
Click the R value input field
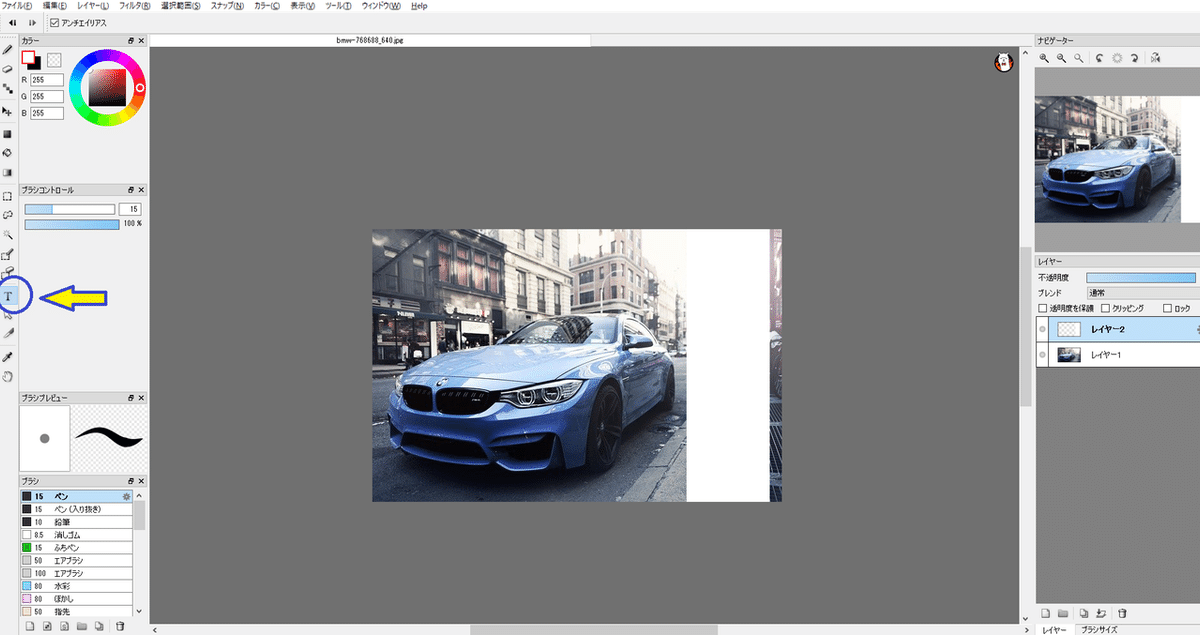(x=47, y=79)
